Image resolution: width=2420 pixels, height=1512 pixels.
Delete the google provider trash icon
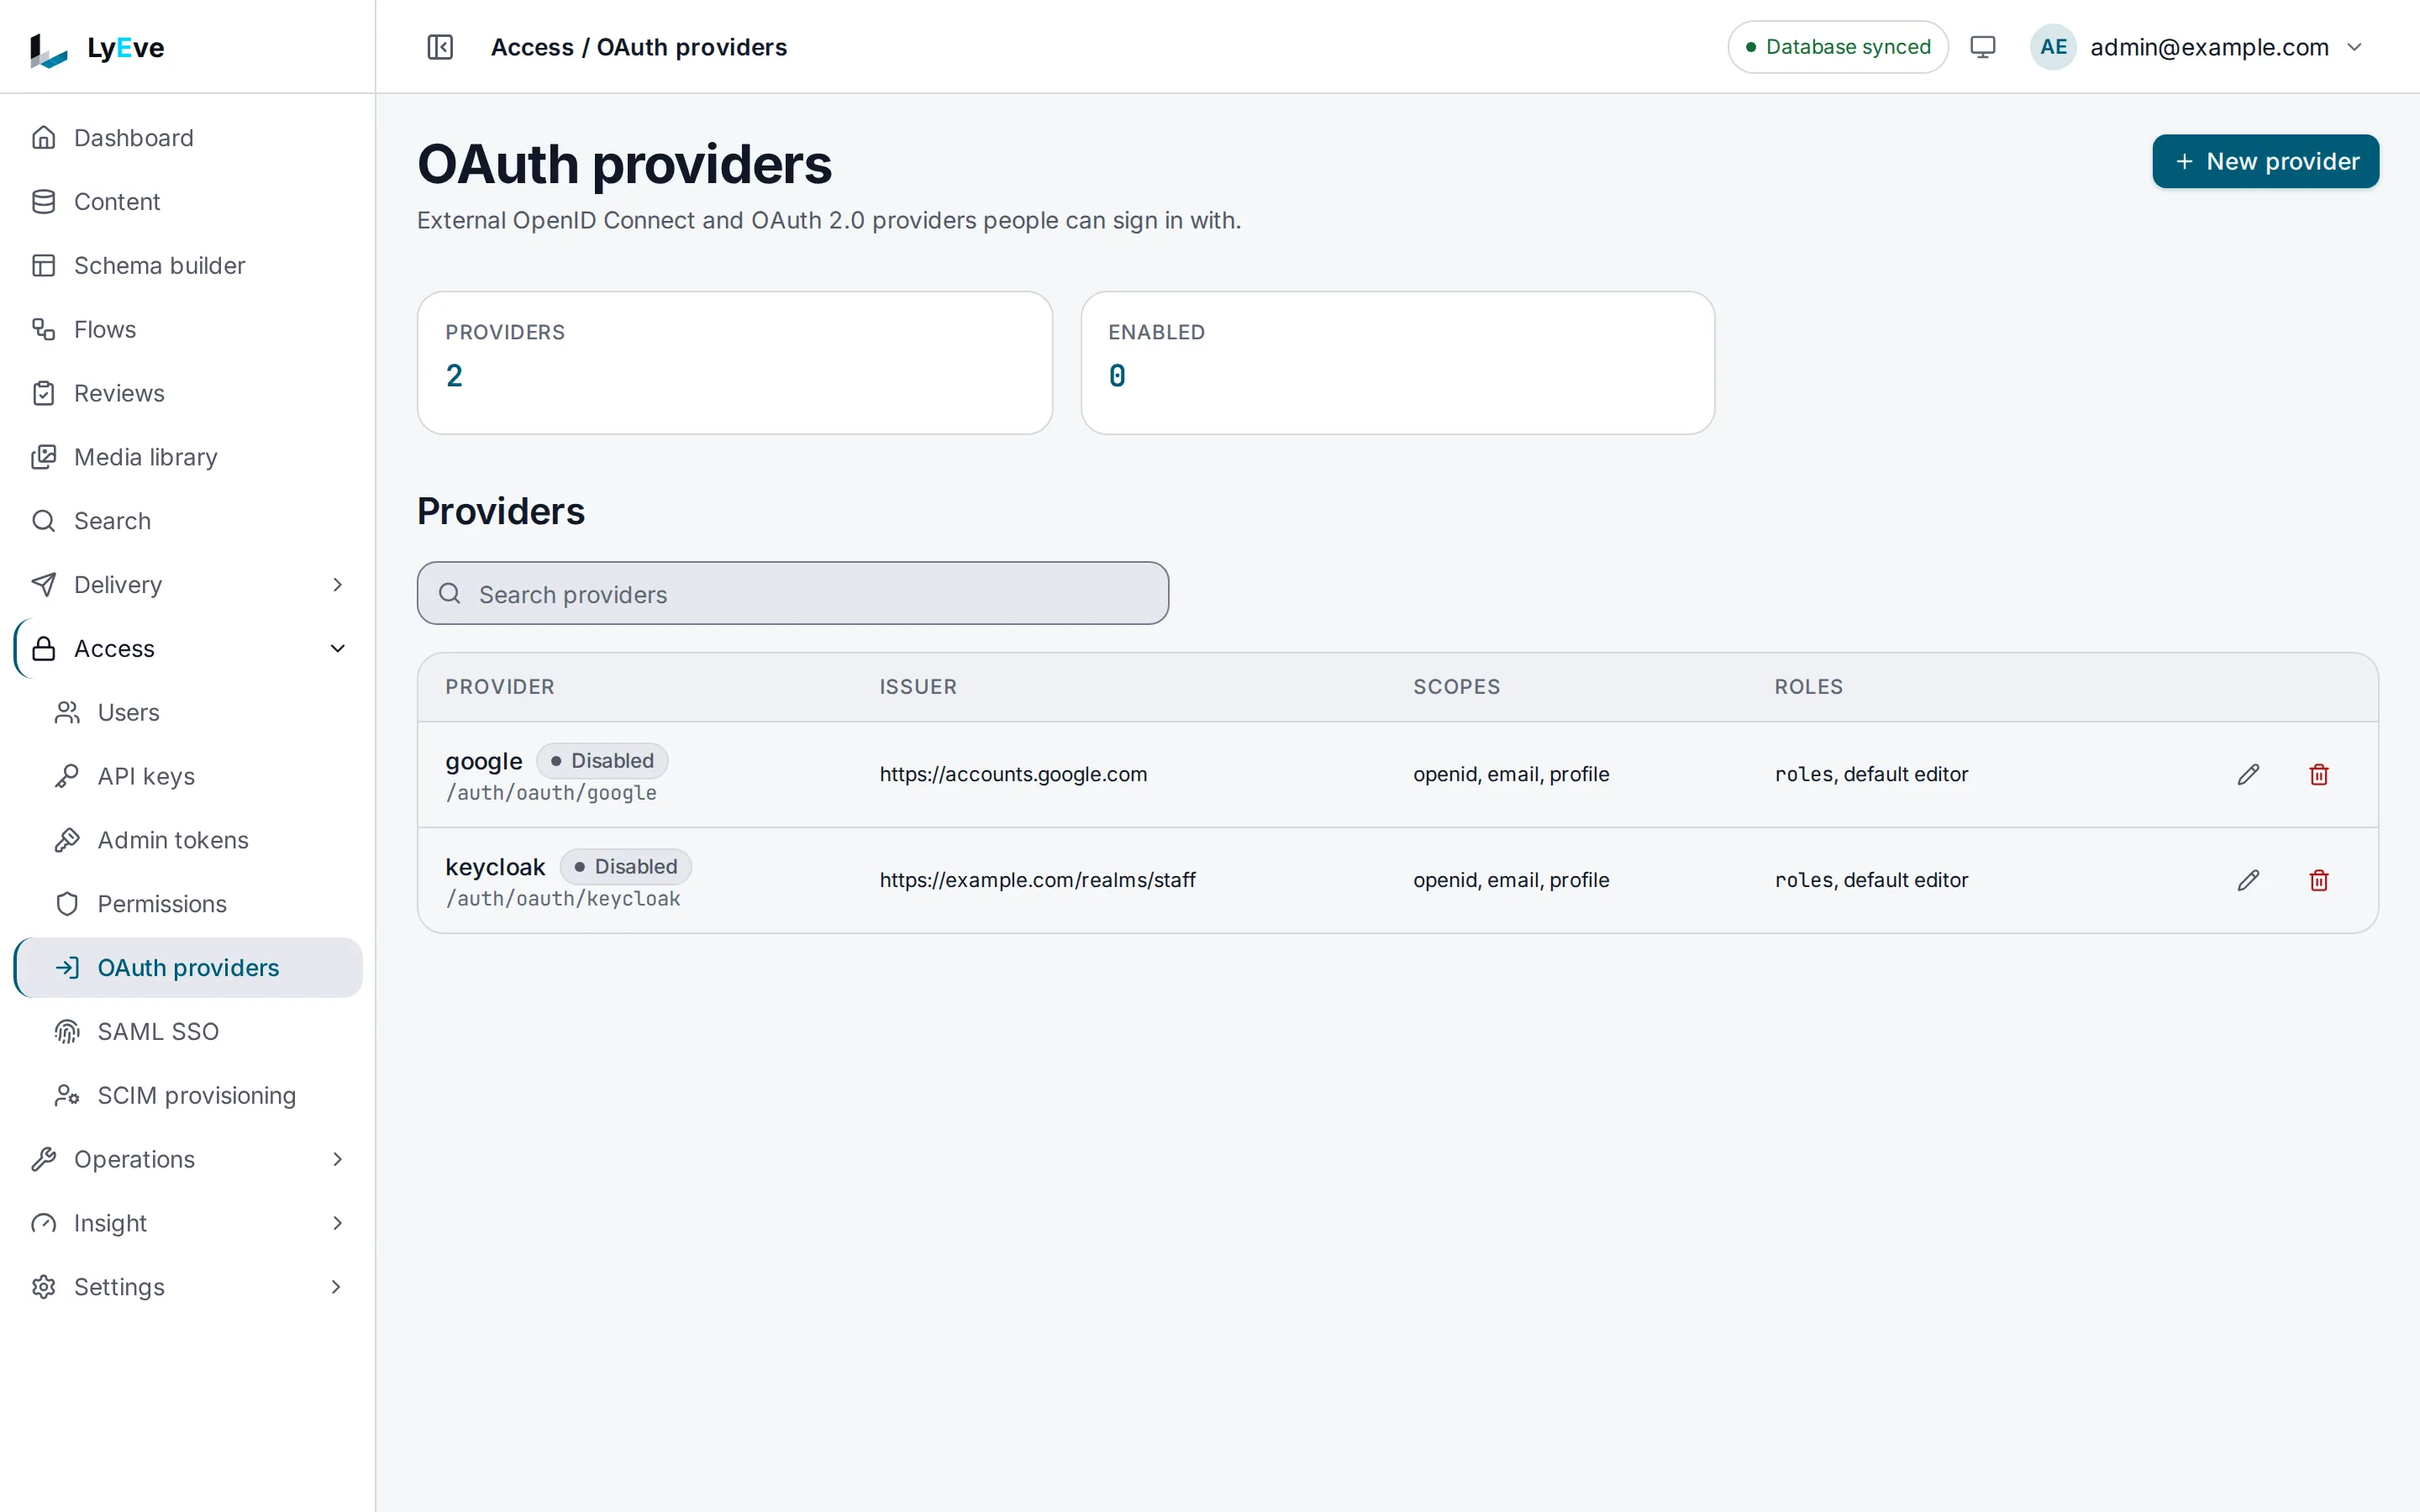[2319, 774]
